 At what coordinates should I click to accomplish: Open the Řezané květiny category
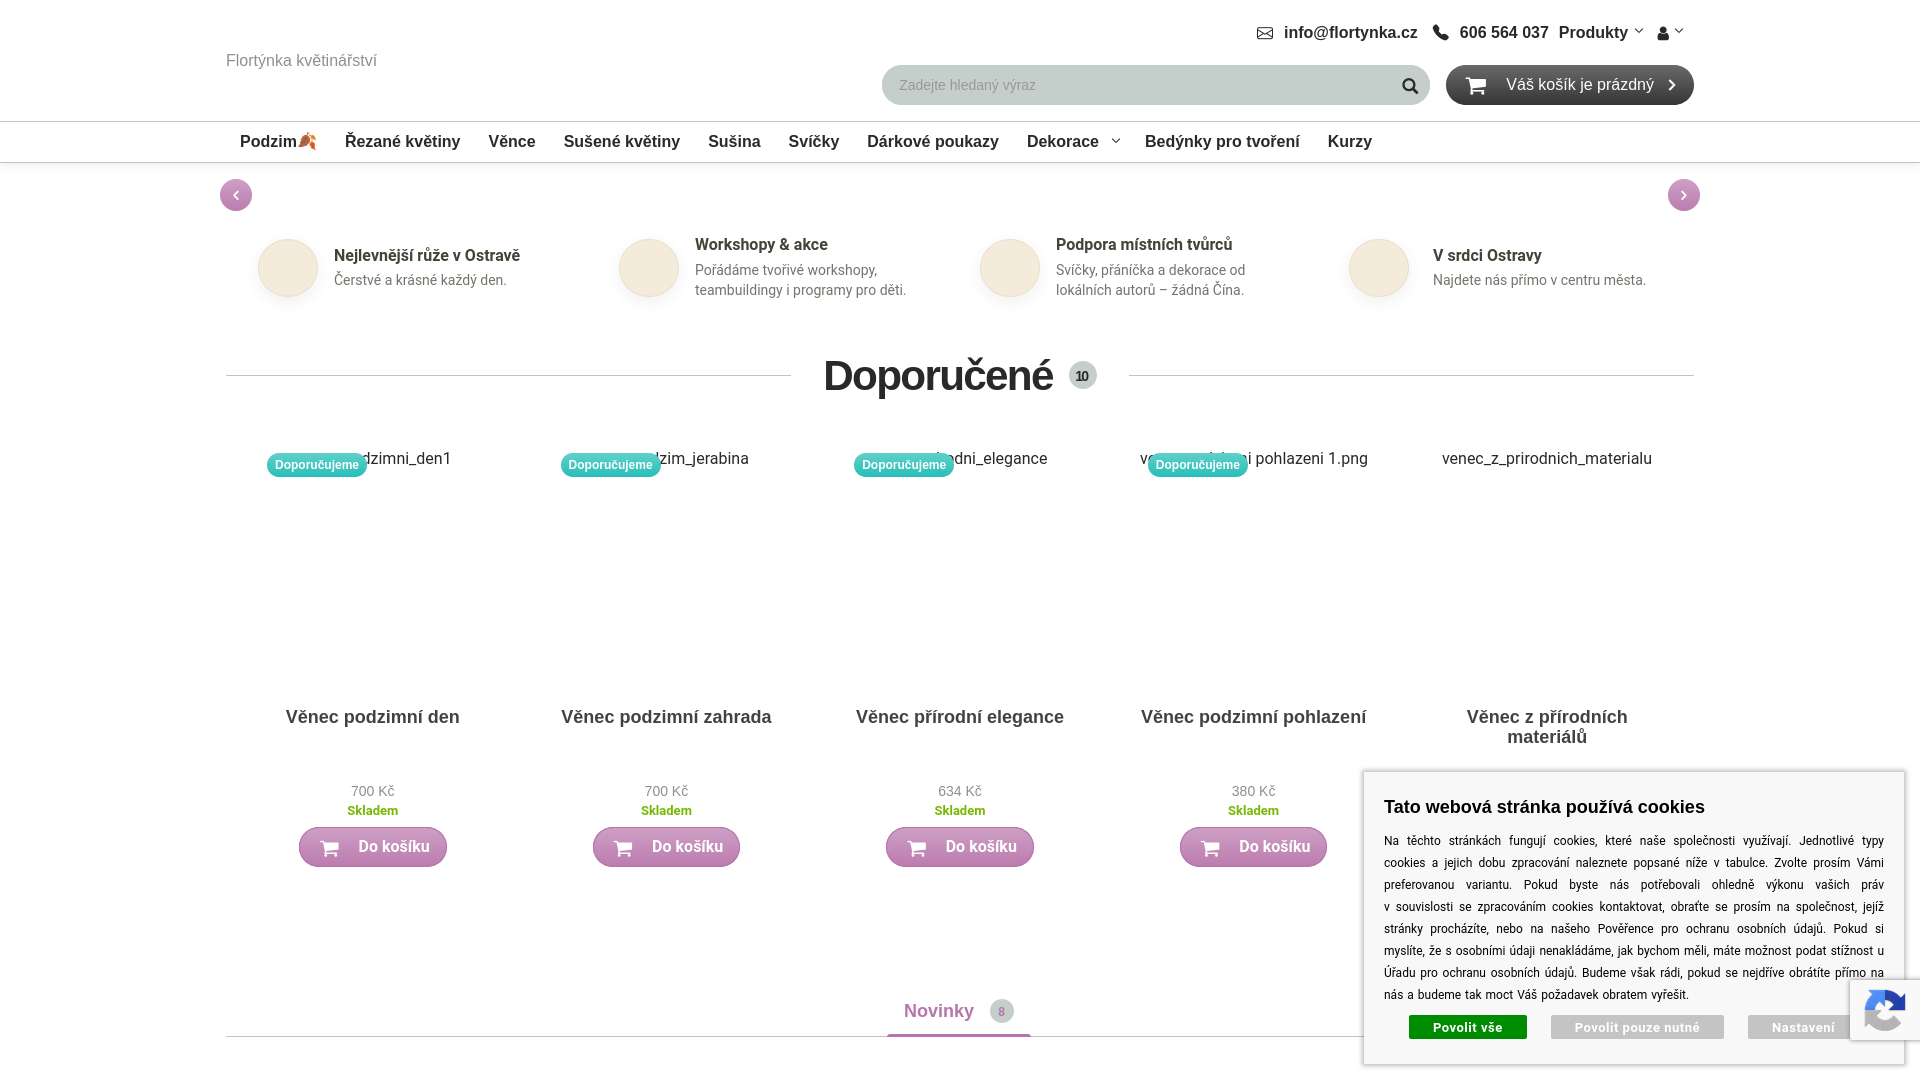coord(403,142)
